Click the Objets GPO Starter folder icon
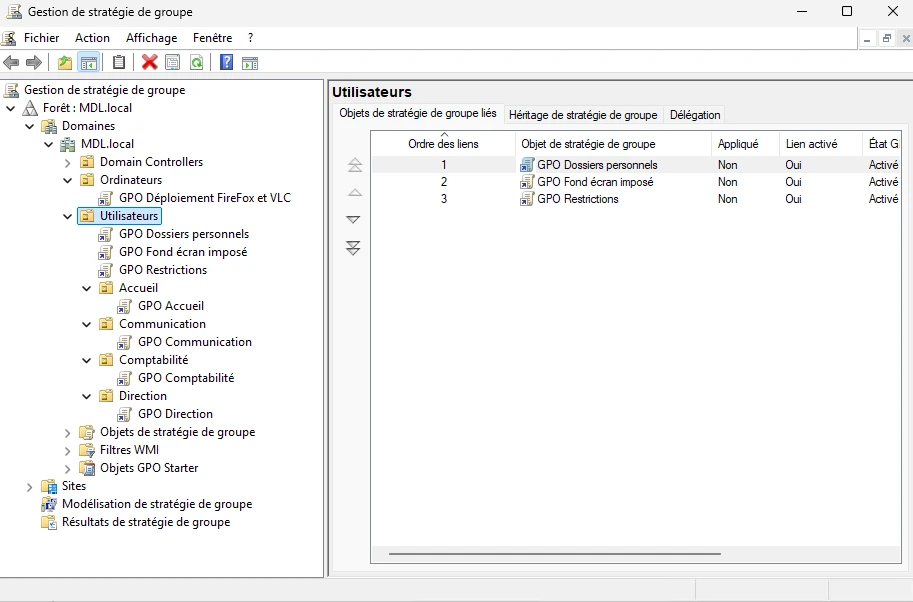Viewport: 913px width, 602px height. [x=87, y=468]
